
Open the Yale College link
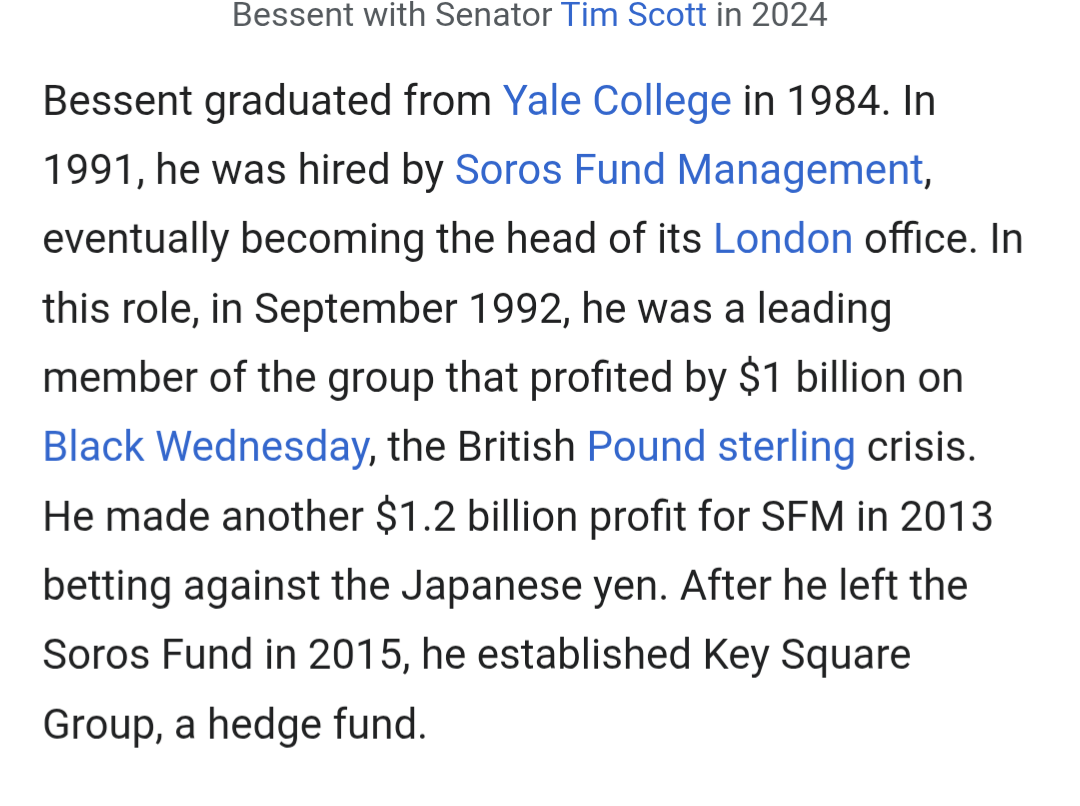click(616, 101)
